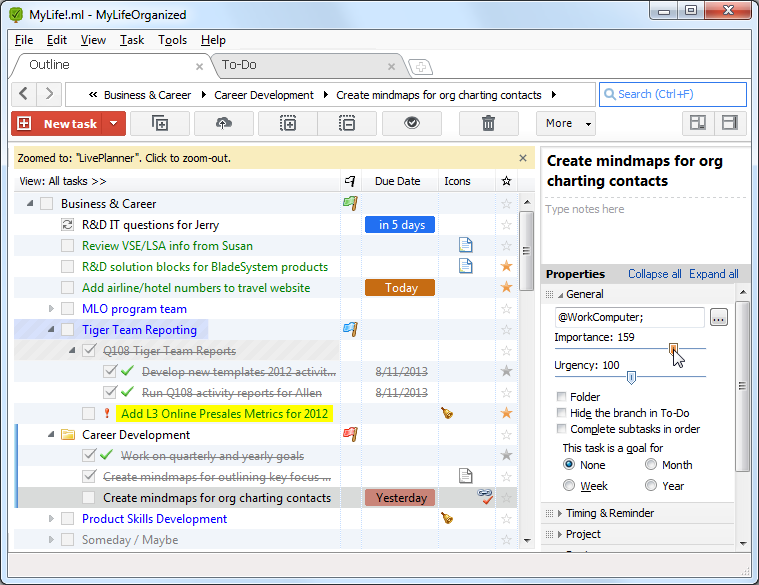This screenshot has width=759, height=585.
Task: Open the More button menu
Action: (566, 123)
